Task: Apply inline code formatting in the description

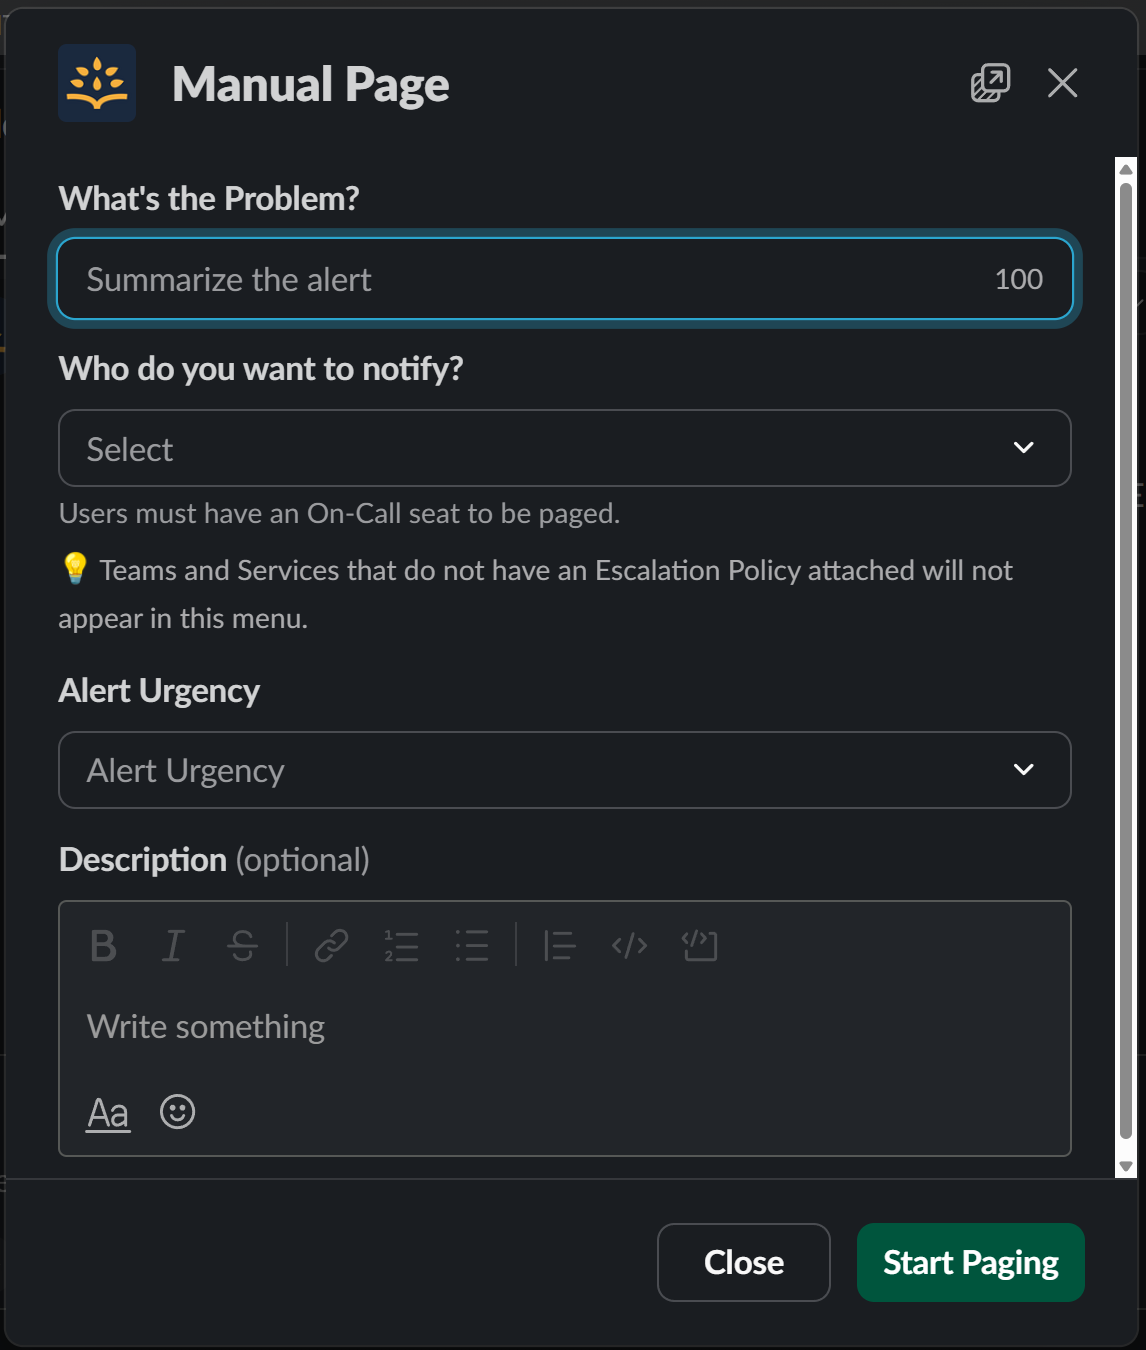Action: click(628, 946)
